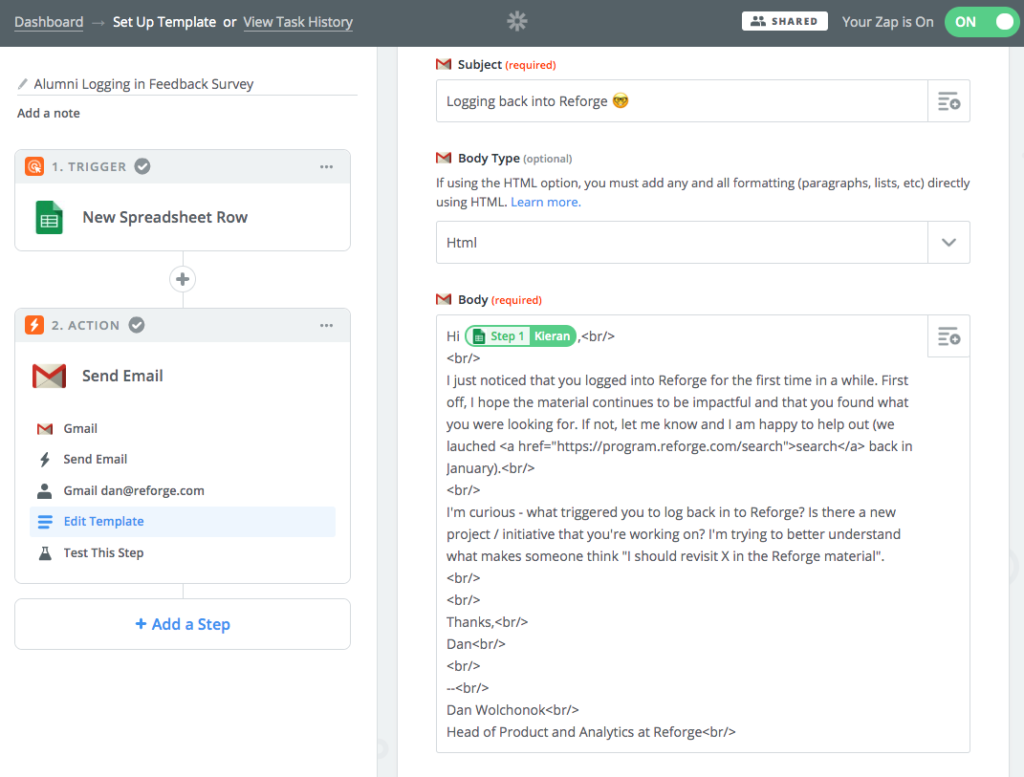
Task: Click the Gmail icon next to Subject label
Action: pos(444,64)
